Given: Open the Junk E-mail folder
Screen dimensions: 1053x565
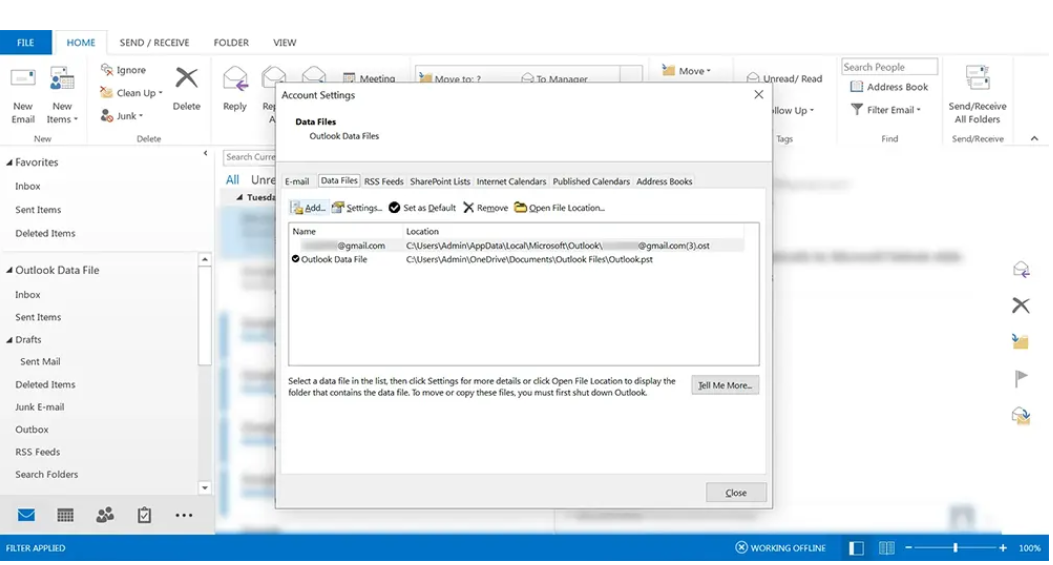Looking at the screenshot, I should tap(40, 407).
